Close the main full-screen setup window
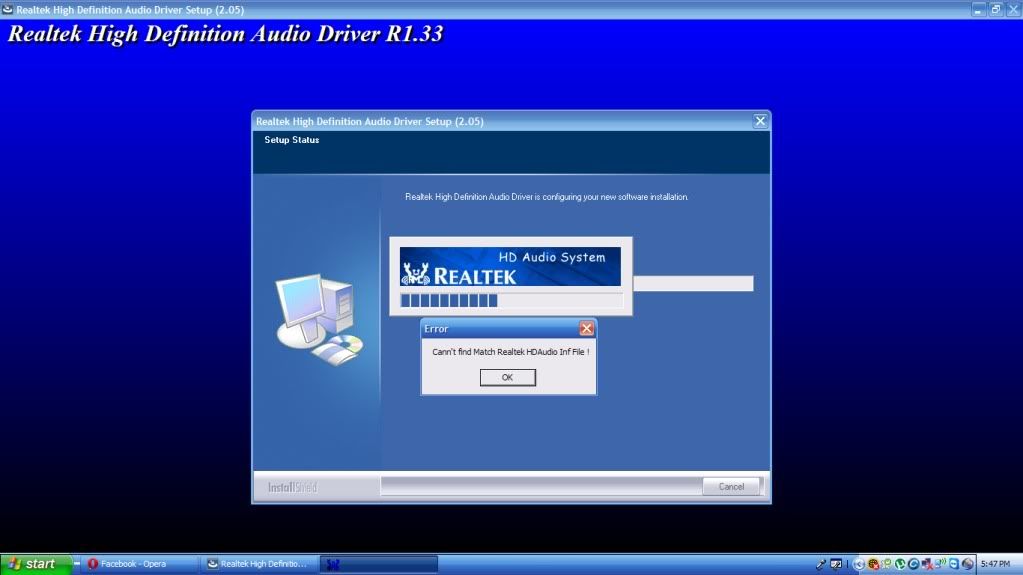The image size is (1023, 575). tap(1014, 9)
